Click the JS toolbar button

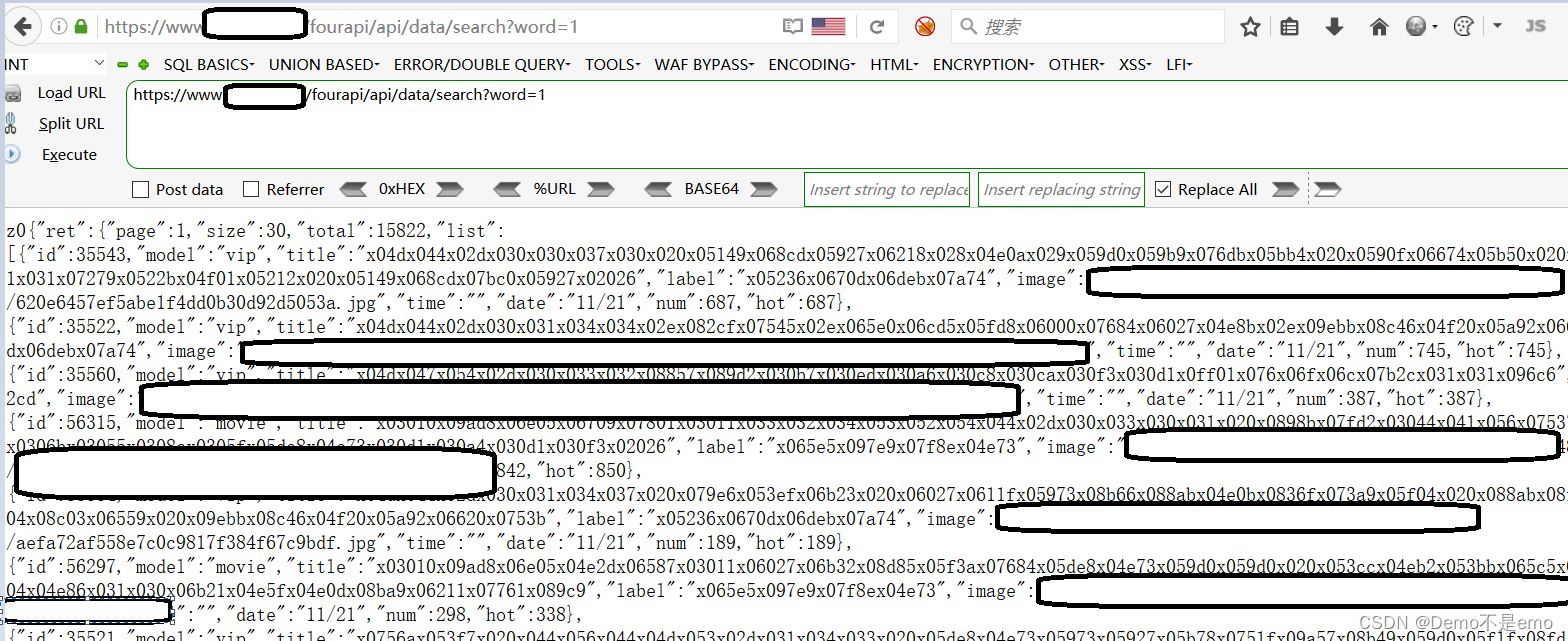pos(1536,27)
